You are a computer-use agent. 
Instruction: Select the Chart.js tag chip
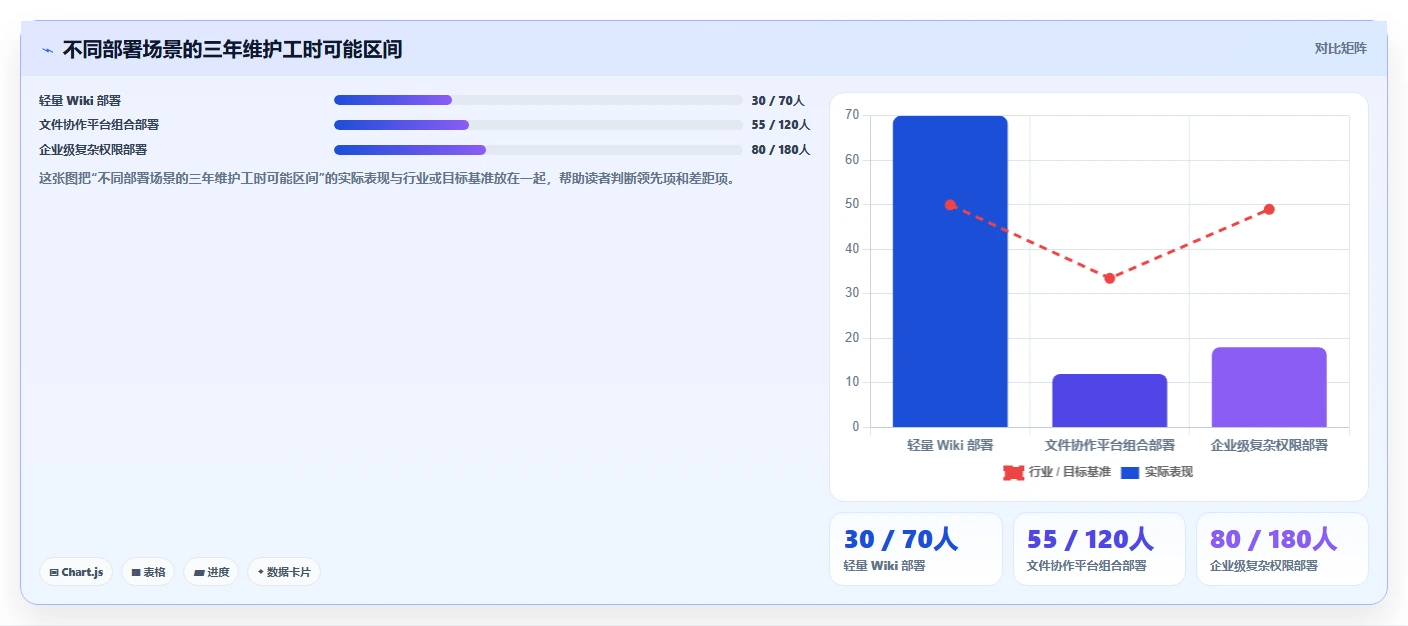76,572
